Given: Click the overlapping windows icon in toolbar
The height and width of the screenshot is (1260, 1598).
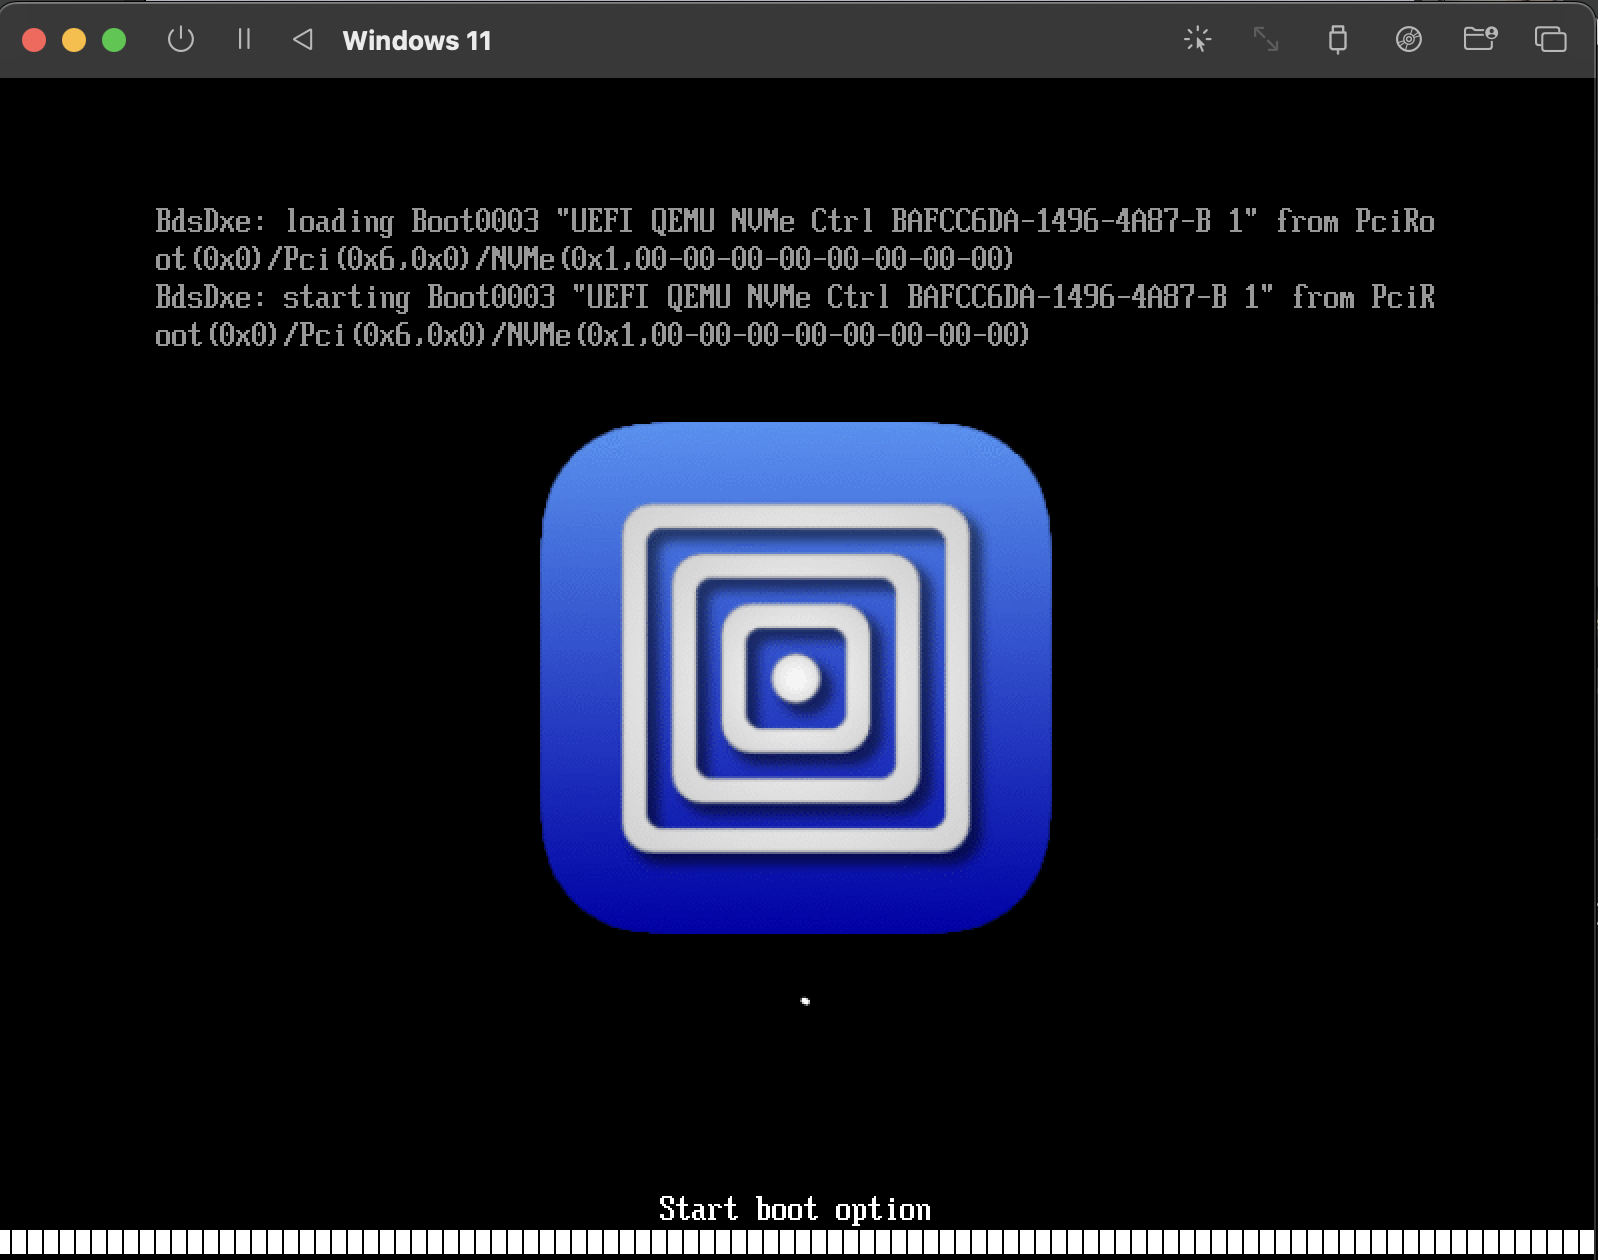Looking at the screenshot, I should 1550,40.
